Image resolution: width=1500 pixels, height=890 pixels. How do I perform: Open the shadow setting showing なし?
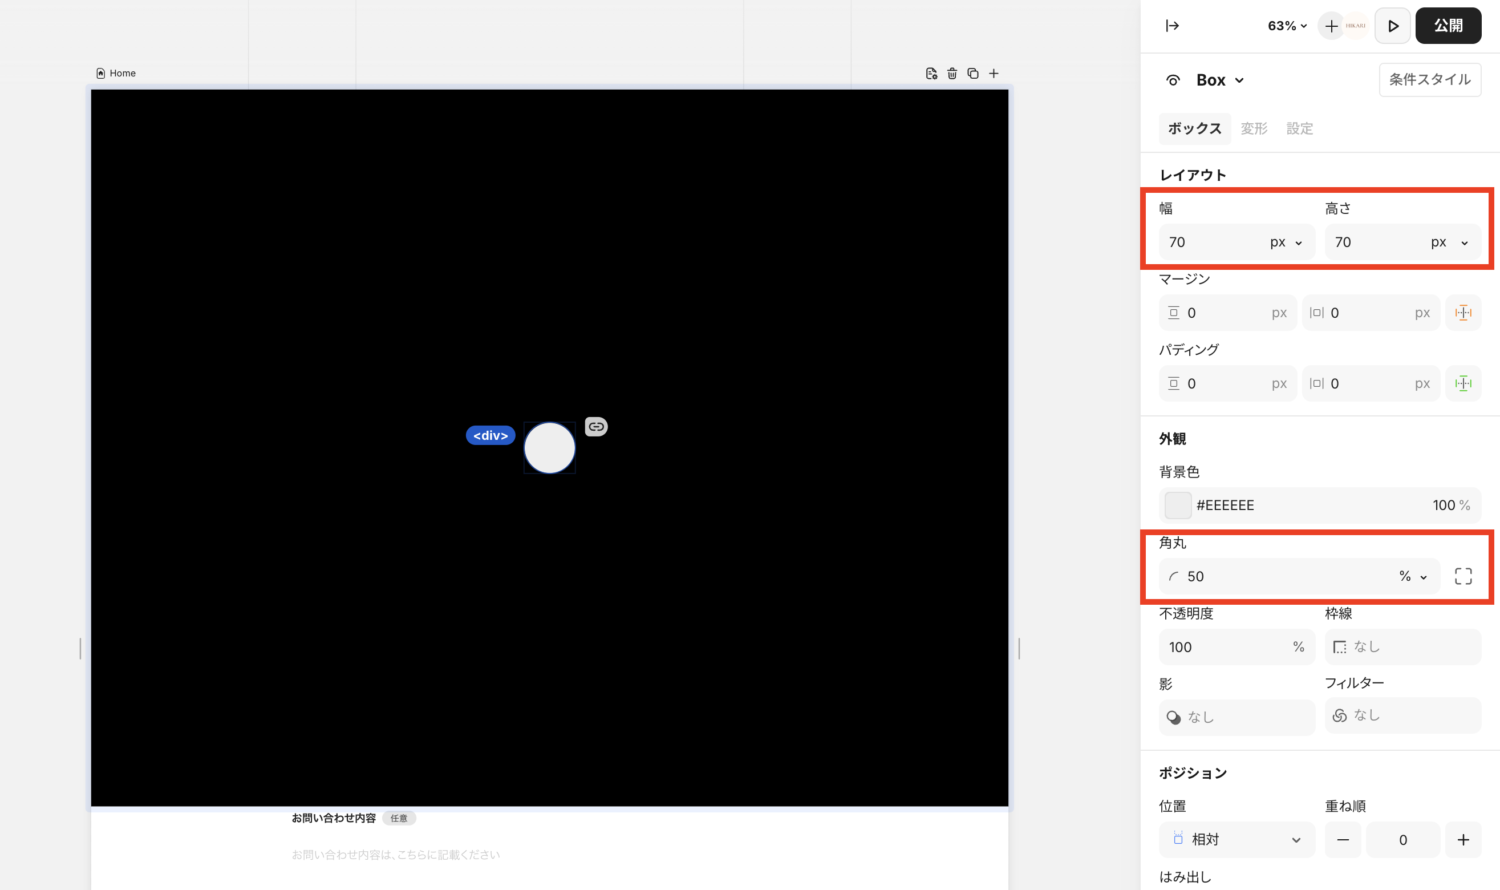pyautogui.click(x=1236, y=717)
